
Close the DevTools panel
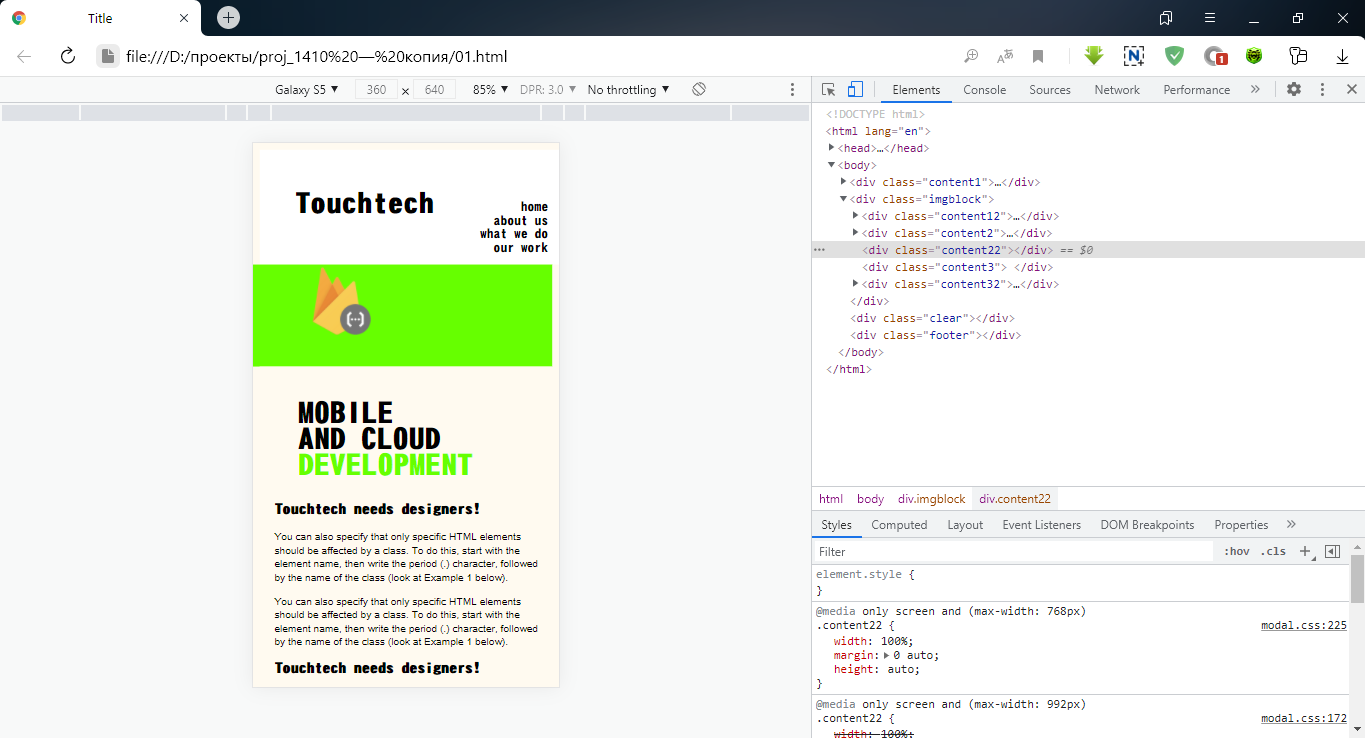1351,90
